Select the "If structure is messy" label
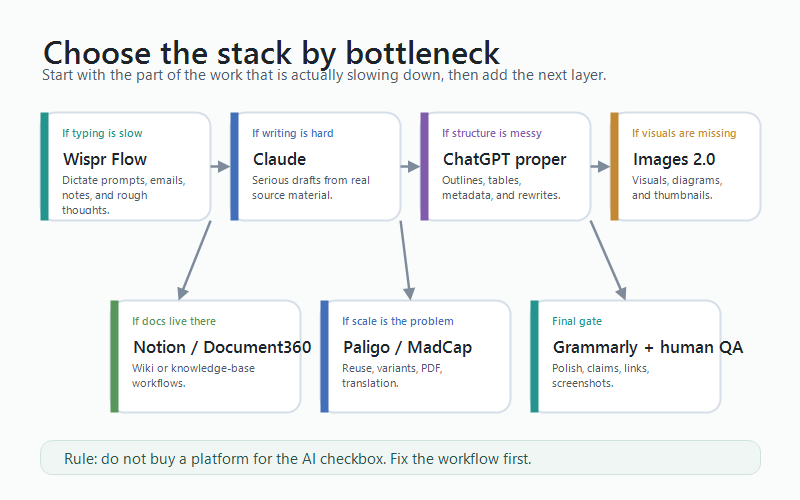The image size is (800, 500). (491, 133)
